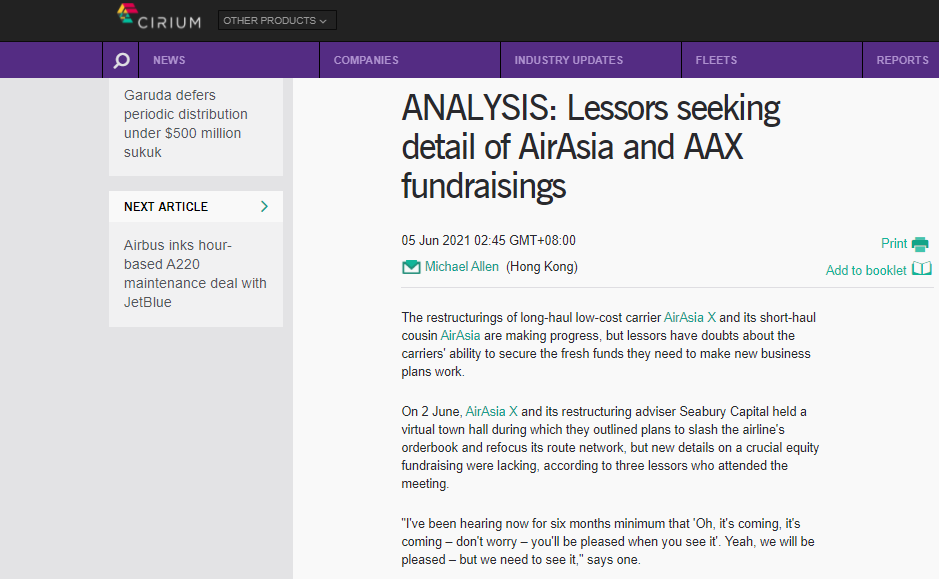Click AirAsia X link in first paragraph

pyautogui.click(x=690, y=317)
